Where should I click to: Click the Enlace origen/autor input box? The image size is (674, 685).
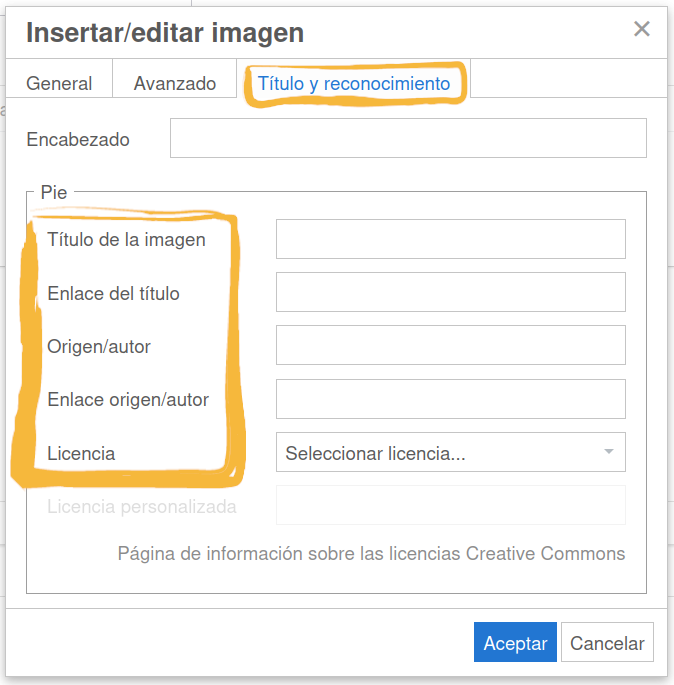coord(450,399)
